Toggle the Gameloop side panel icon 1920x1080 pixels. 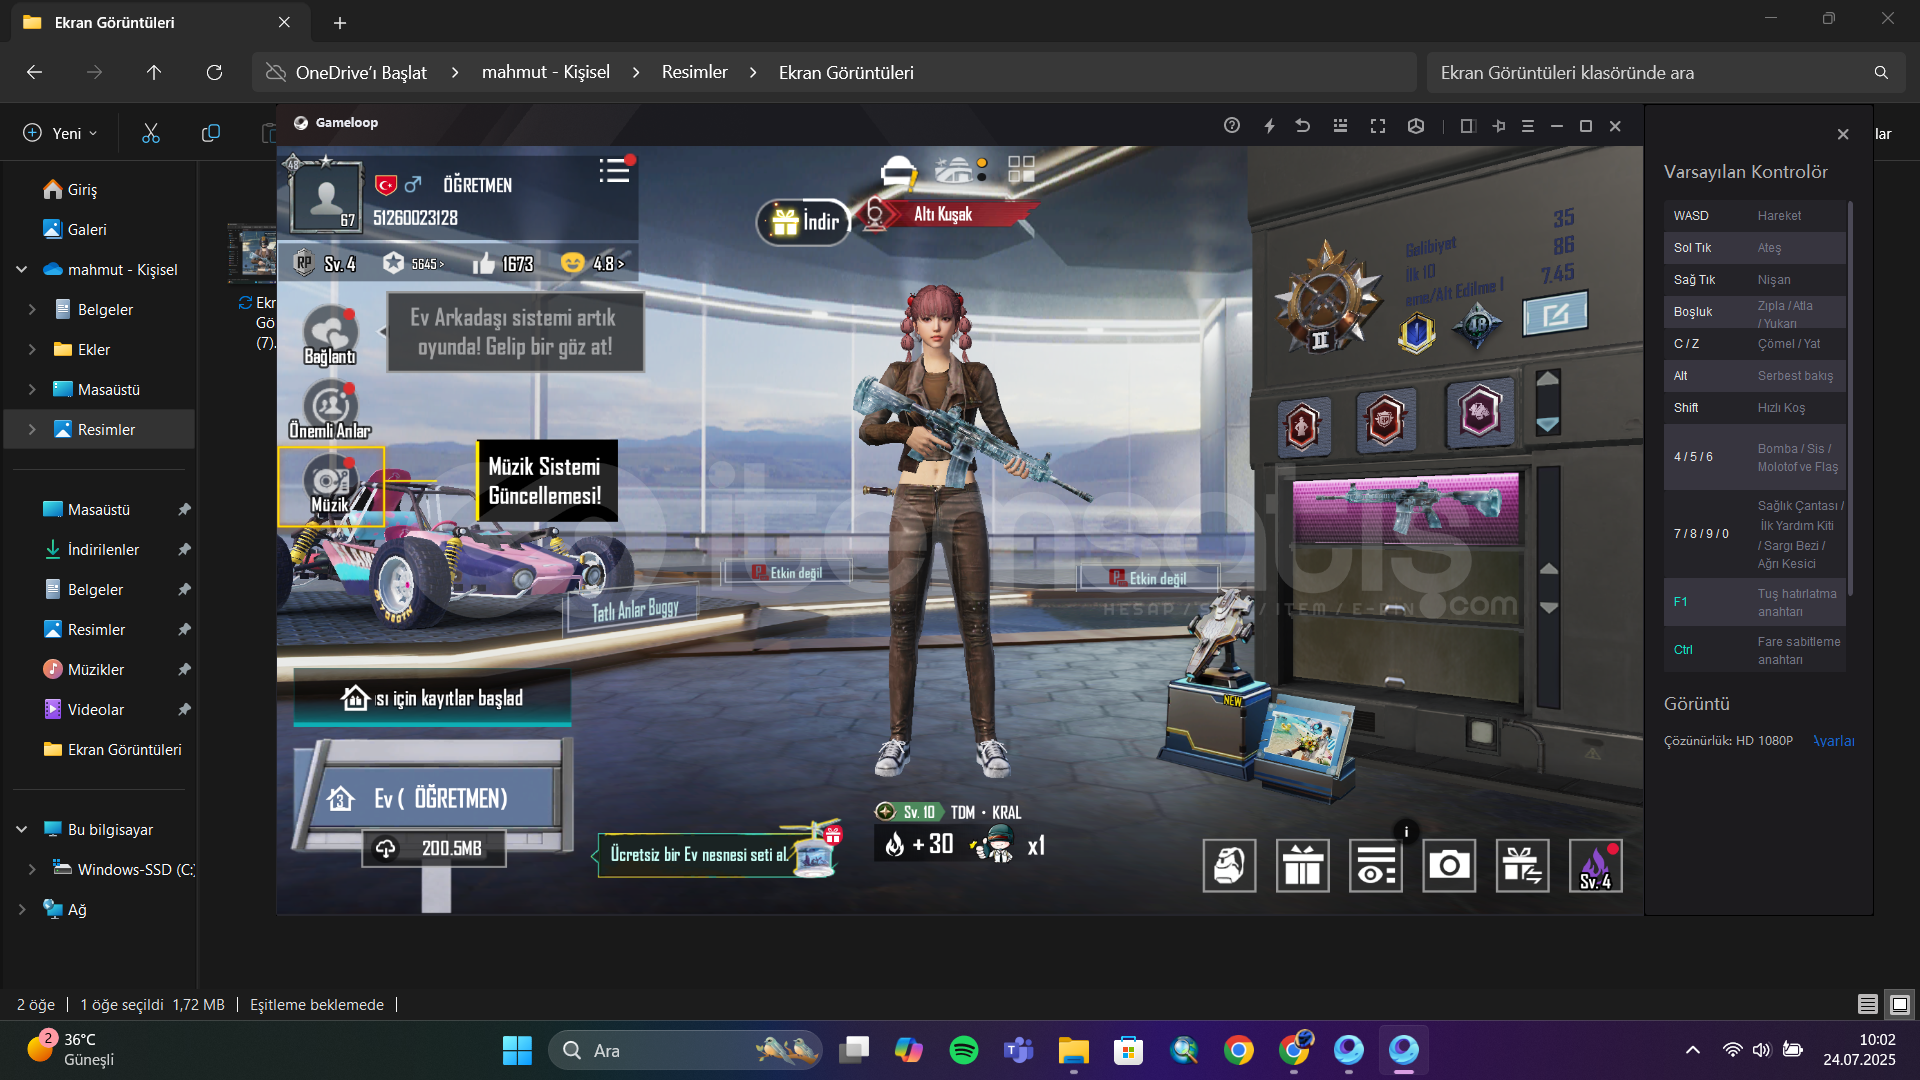point(1468,126)
